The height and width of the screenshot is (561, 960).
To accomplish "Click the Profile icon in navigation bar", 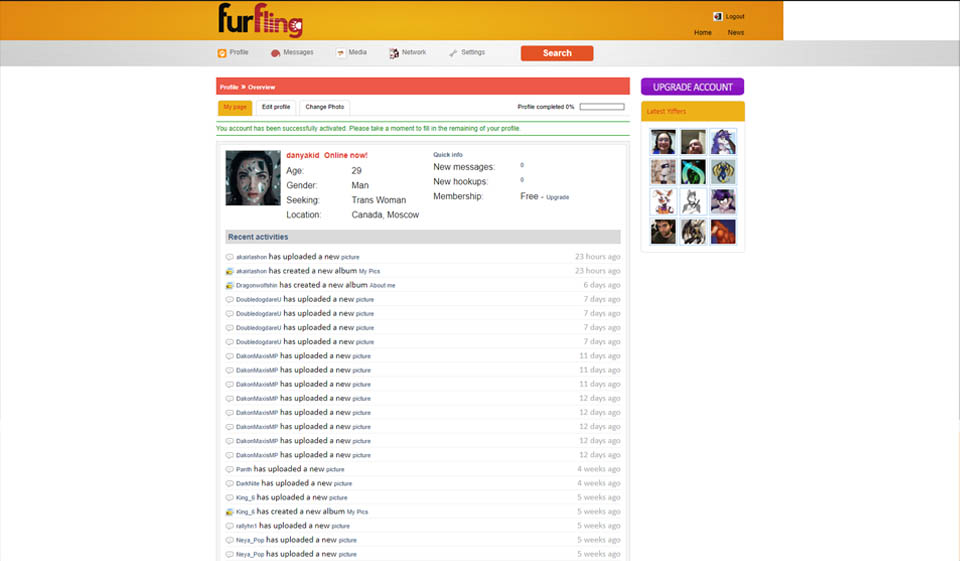I will [222, 53].
